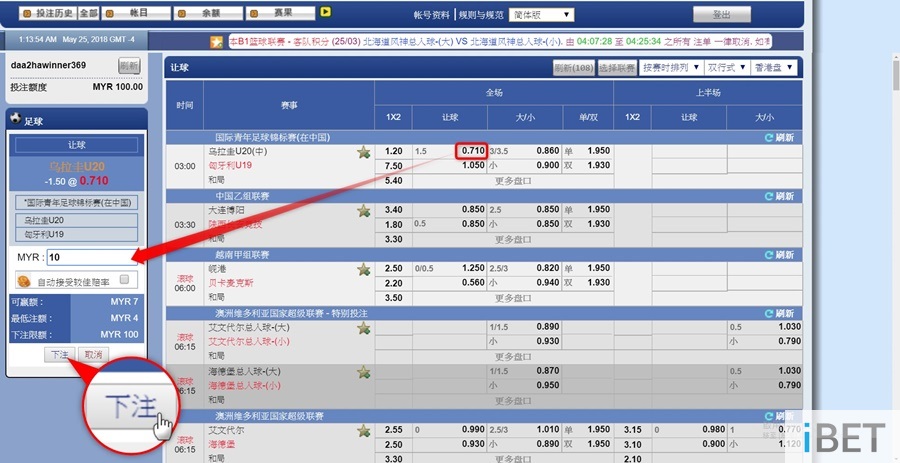This screenshot has height=463, width=900.
Task: Select handicap odds 0.990 for 艾文代尔
Action: (473, 430)
